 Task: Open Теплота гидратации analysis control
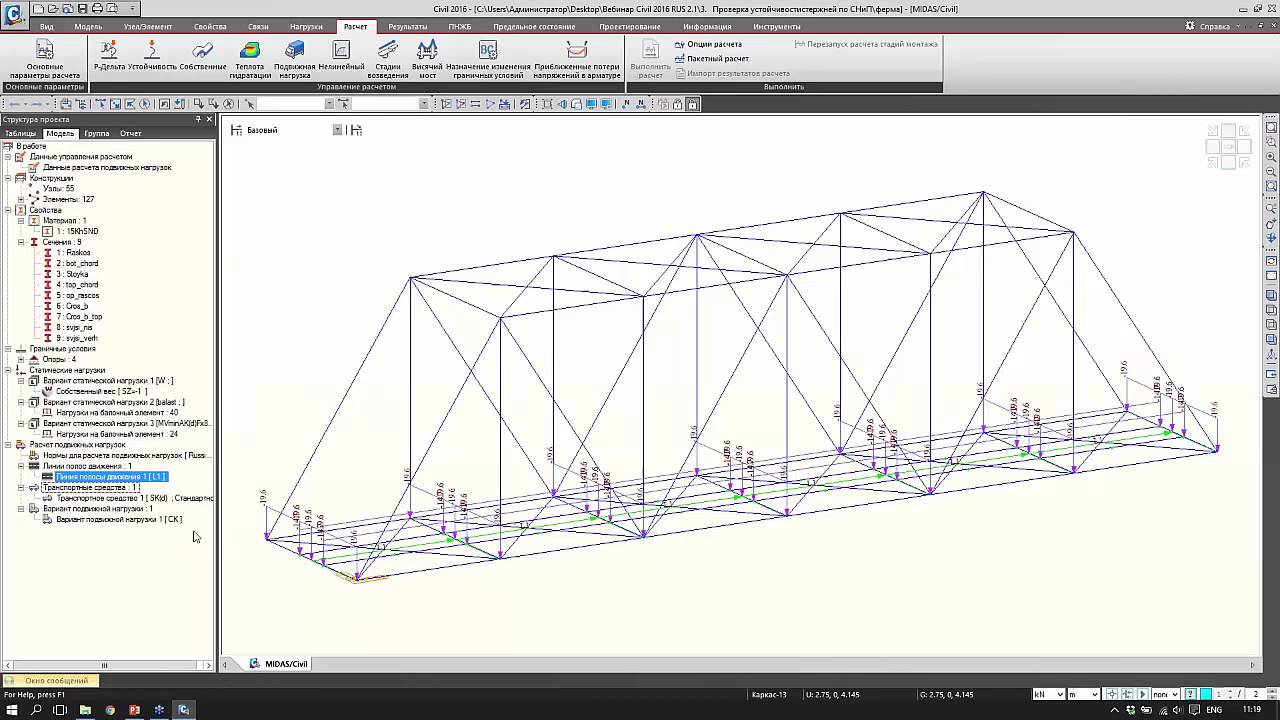coord(250,59)
